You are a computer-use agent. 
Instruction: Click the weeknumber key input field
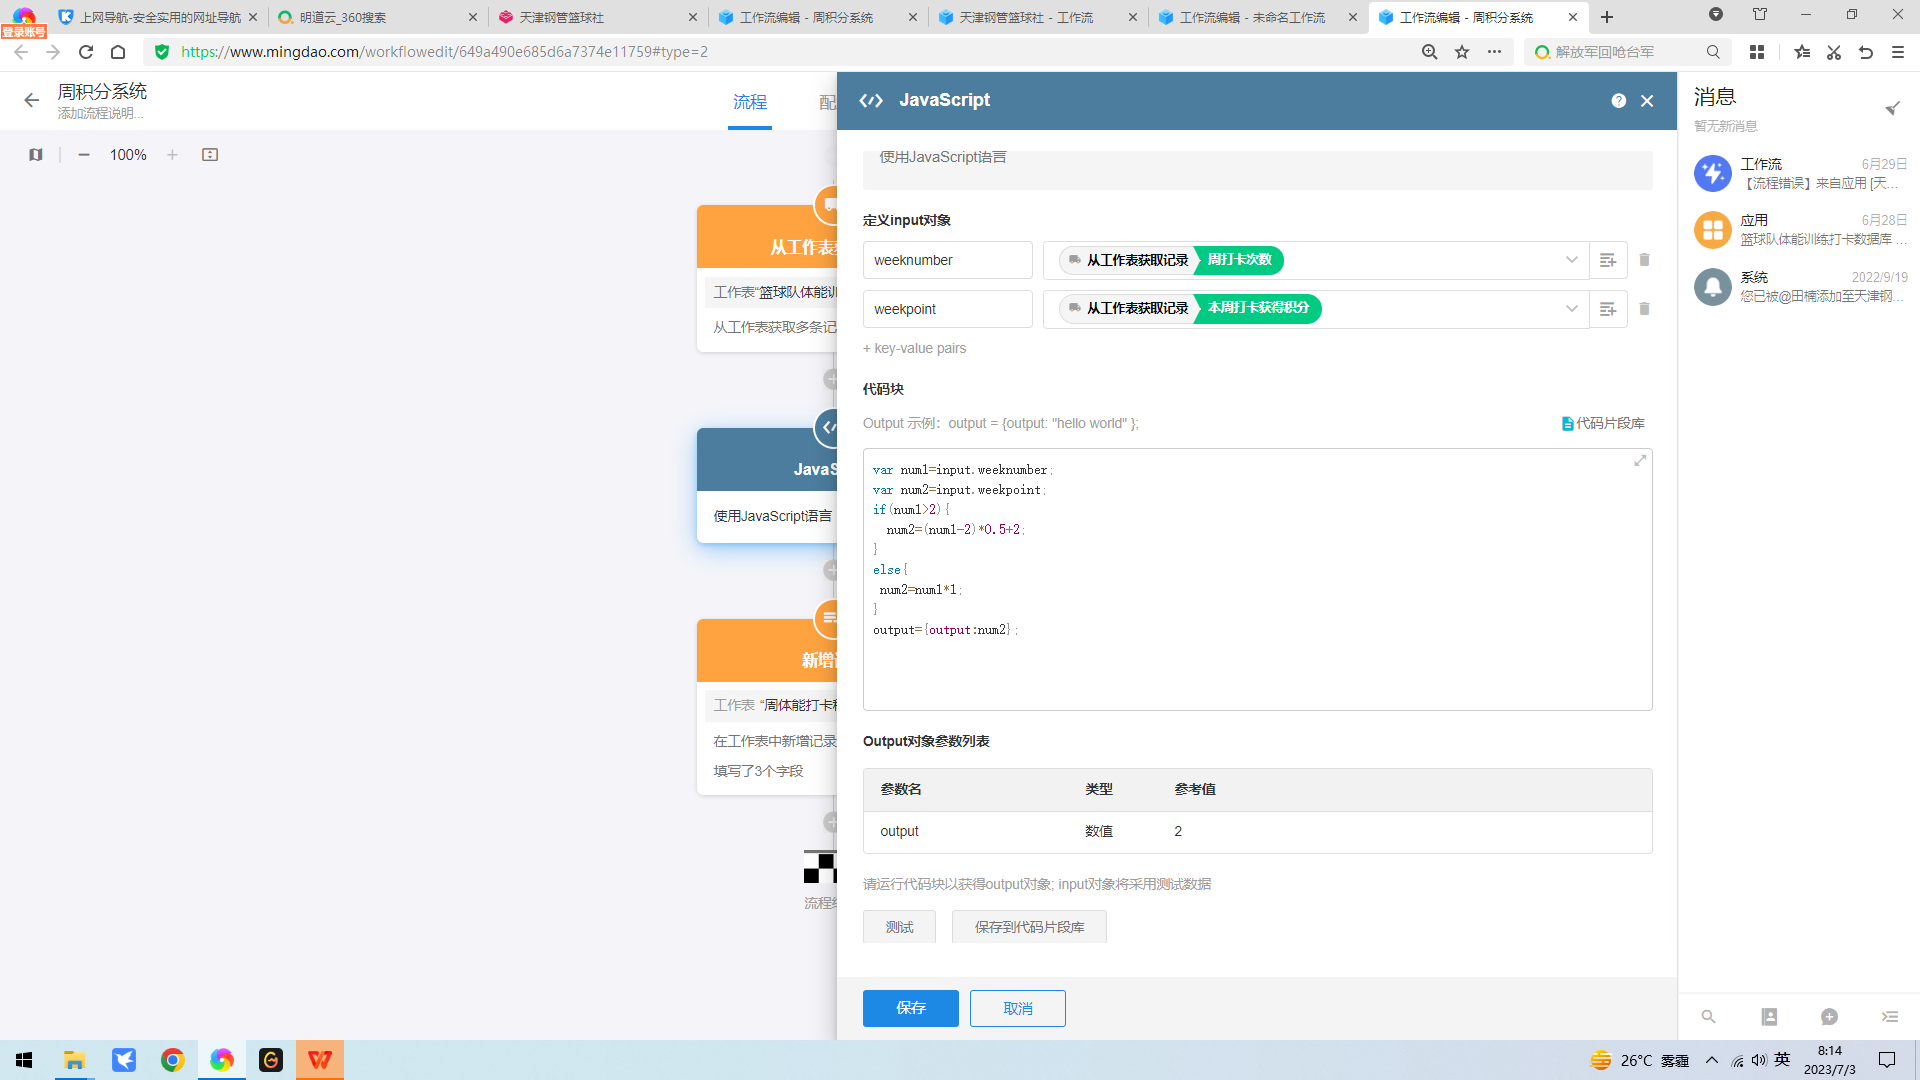click(947, 260)
